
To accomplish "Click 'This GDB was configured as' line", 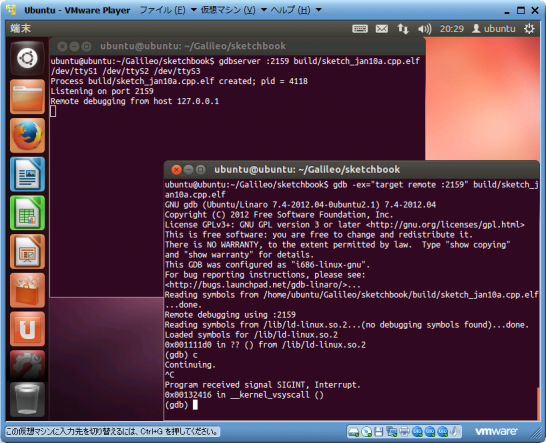I will pyautogui.click(x=267, y=265).
